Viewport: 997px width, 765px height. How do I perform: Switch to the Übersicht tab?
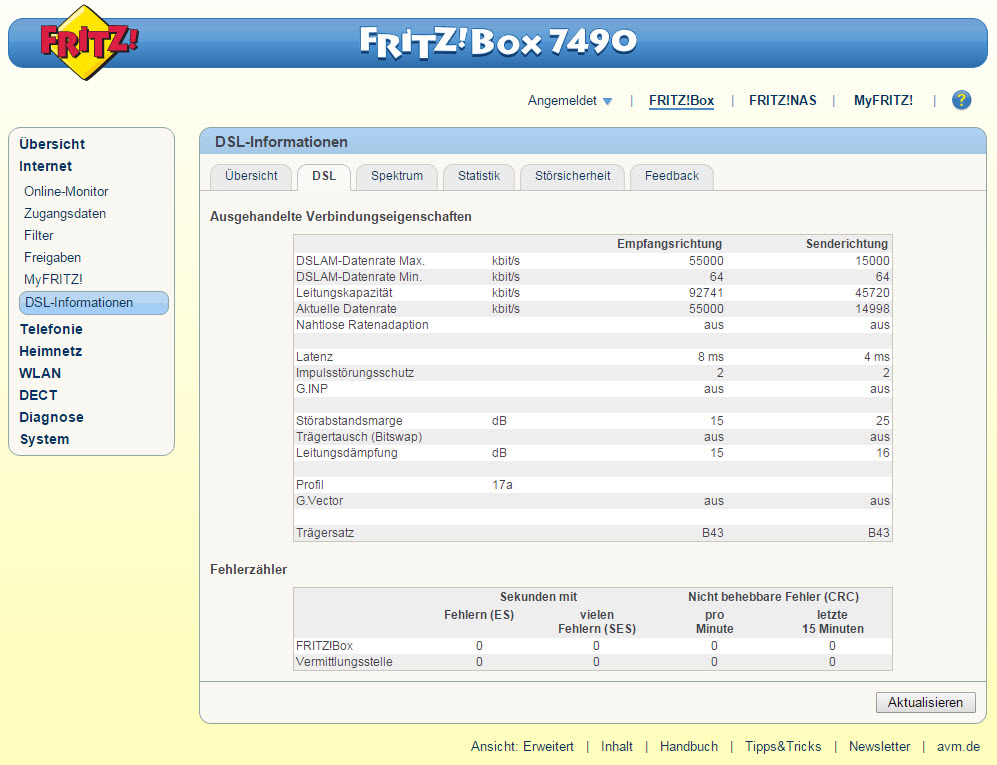[x=251, y=176]
